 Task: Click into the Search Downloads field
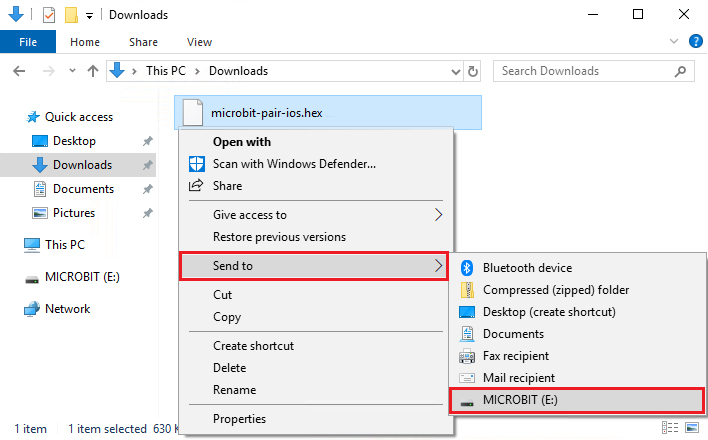582,71
